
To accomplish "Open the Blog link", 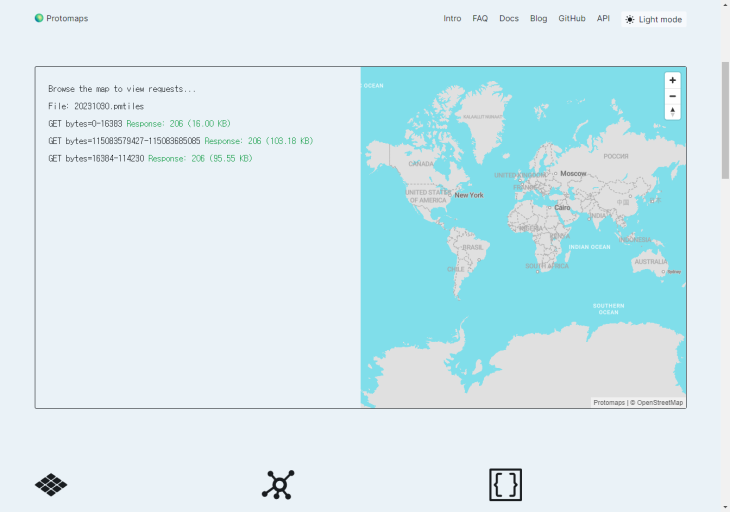I will (538, 18).
